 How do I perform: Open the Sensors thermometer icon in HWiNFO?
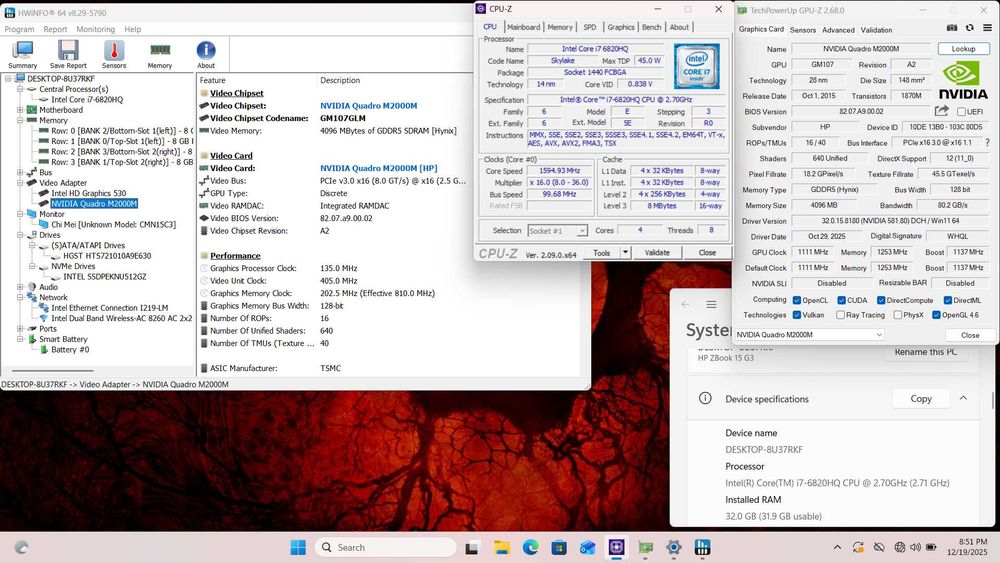coord(114,50)
